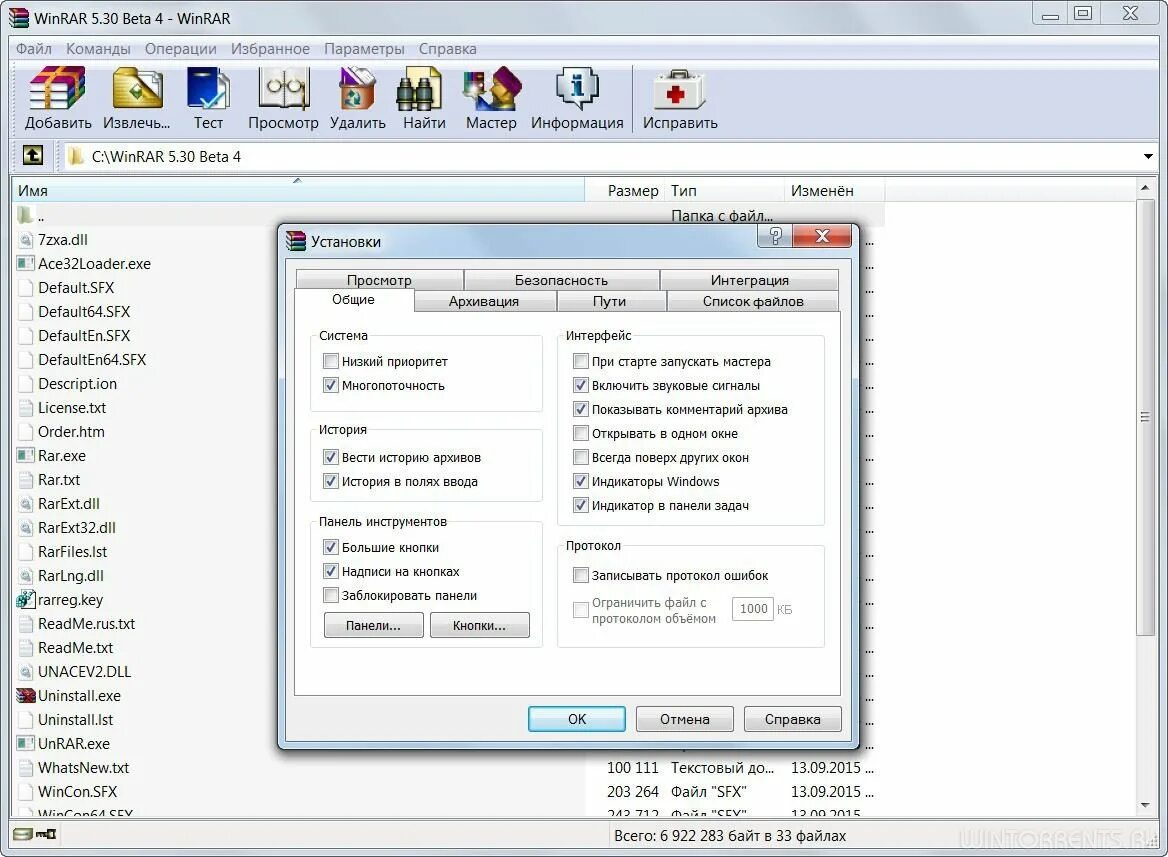Switch to the Архивация tab
Screen dimensions: 1168x857
coord(484,301)
